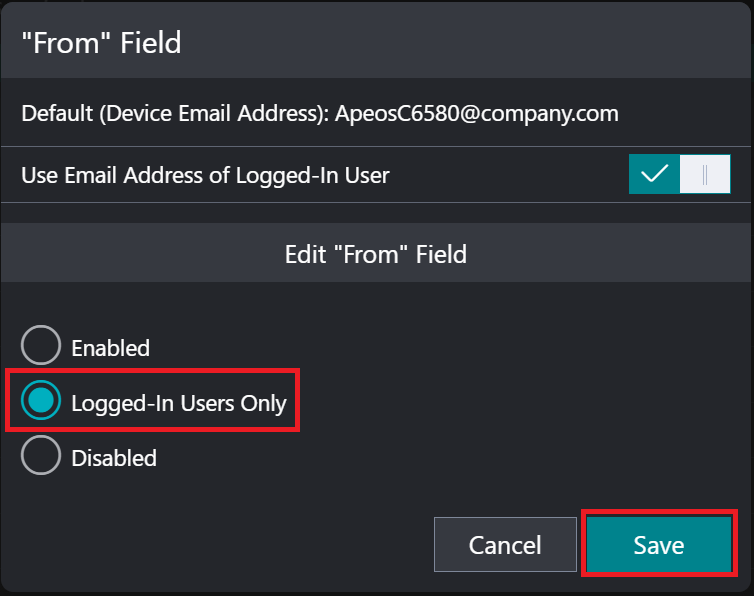Click the "Logged-In Users Only" label text
Screen dimensions: 754x596
(x=179, y=404)
